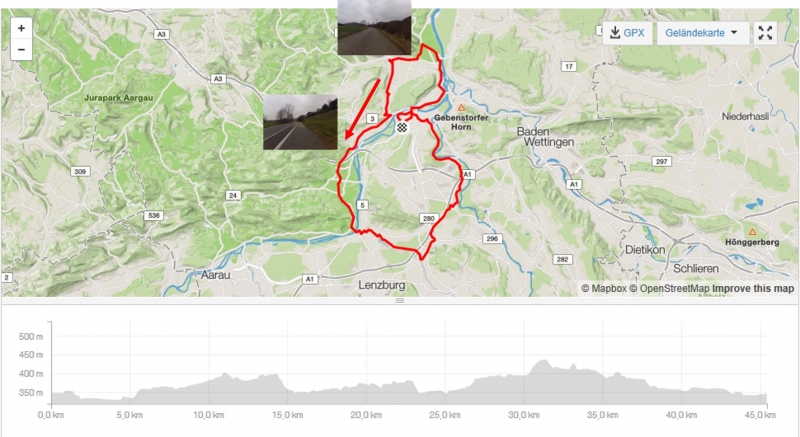This screenshot has height=437, width=800.
Task: Grab the map/elevation divider handle
Action: click(400, 301)
